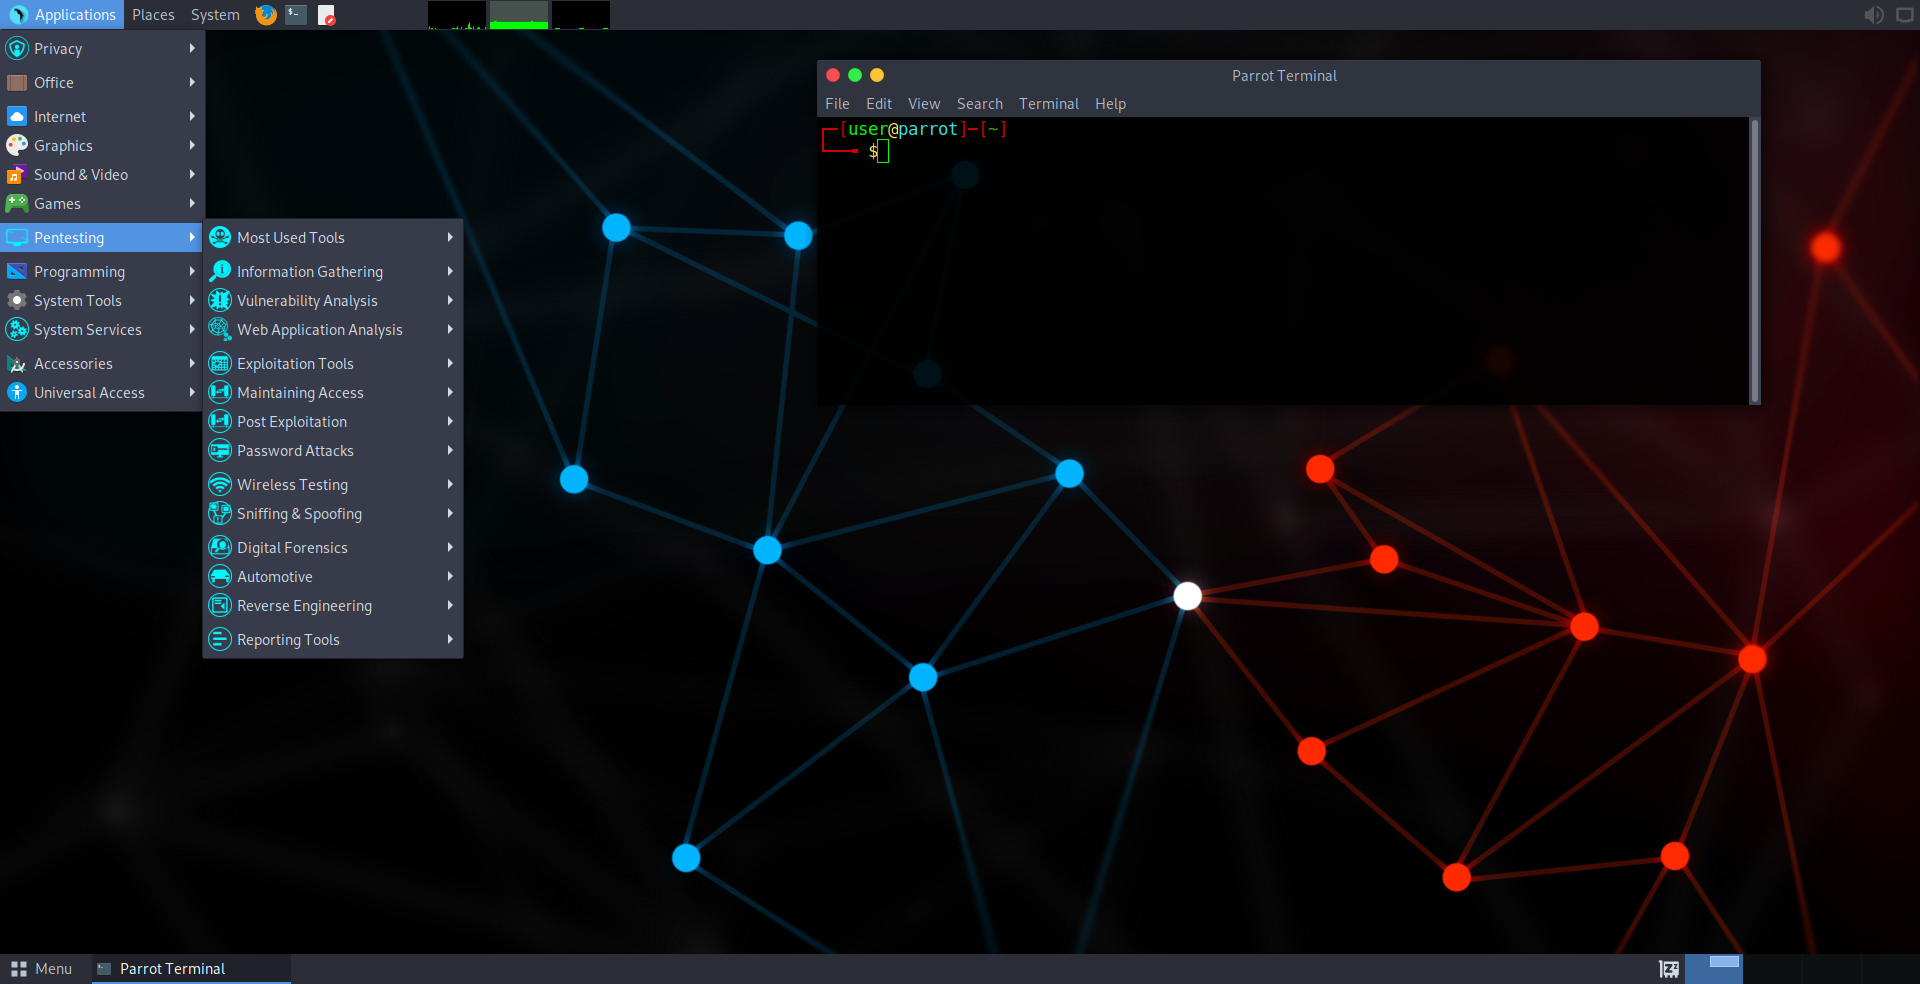This screenshot has width=1920, height=984.
Task: Open the Automotive pentesting tools
Action: tap(273, 576)
